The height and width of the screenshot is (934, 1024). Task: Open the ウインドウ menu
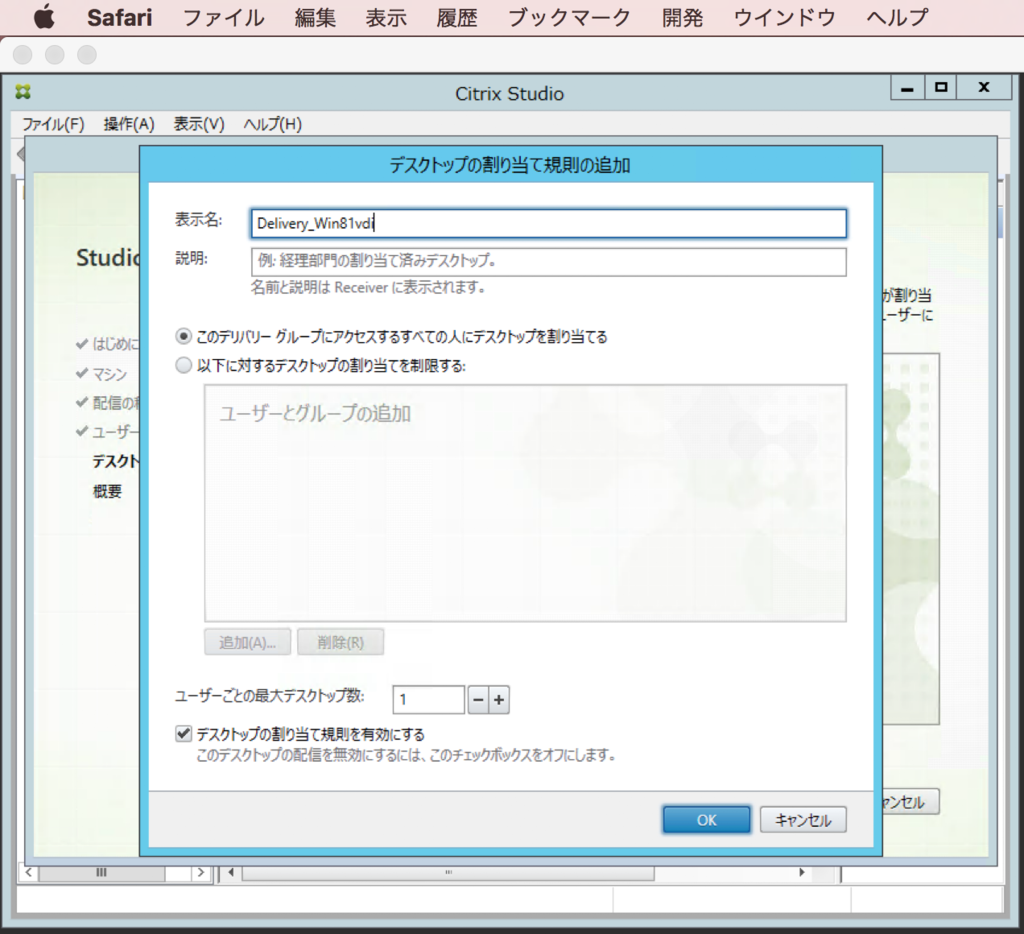point(784,17)
